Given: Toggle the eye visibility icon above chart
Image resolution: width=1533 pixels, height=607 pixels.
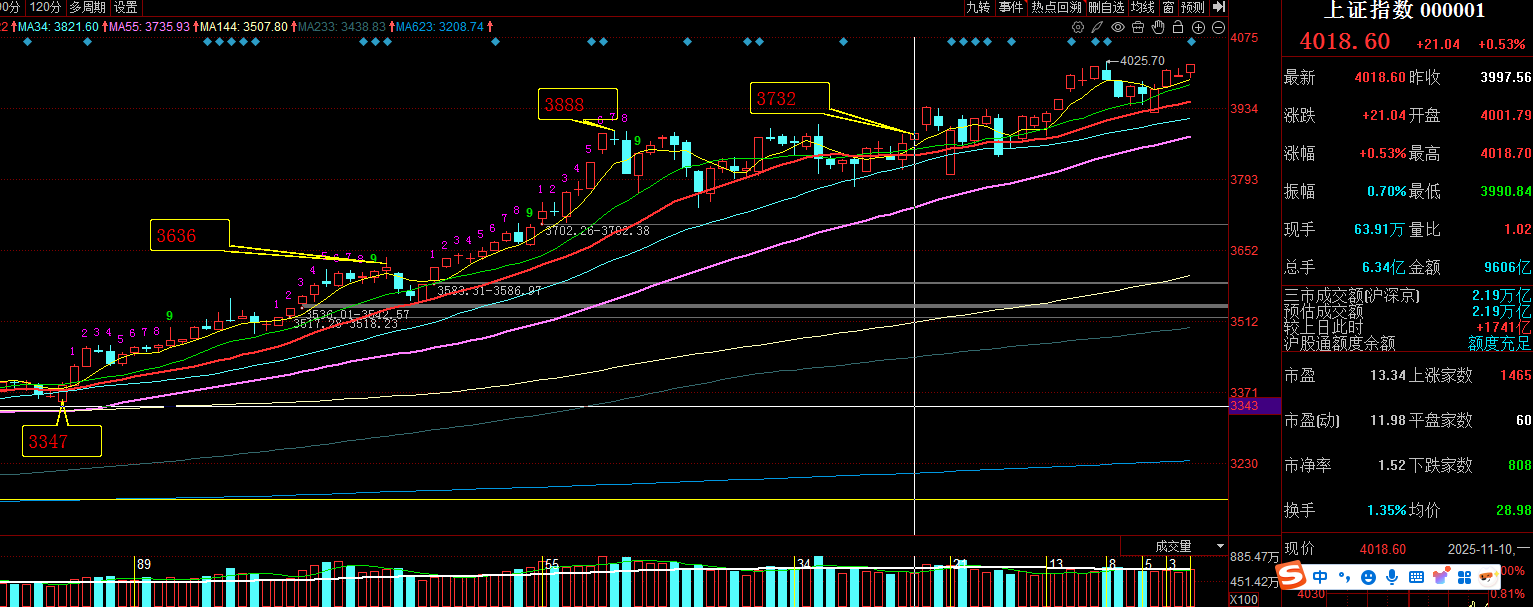Looking at the screenshot, I should (x=1118, y=27).
